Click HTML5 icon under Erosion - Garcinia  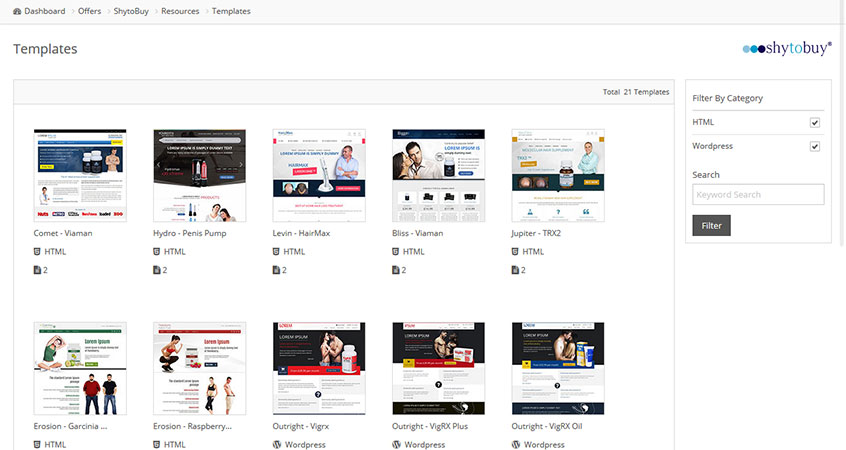tap(37, 445)
